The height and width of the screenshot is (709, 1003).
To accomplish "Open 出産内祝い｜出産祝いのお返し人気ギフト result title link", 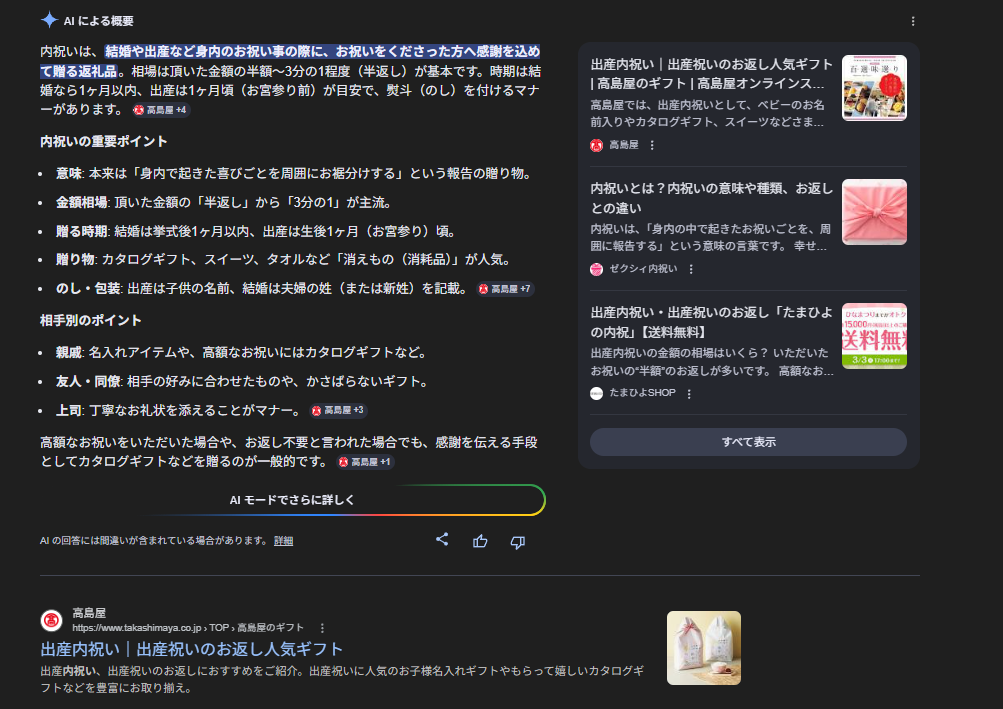I will (191, 649).
